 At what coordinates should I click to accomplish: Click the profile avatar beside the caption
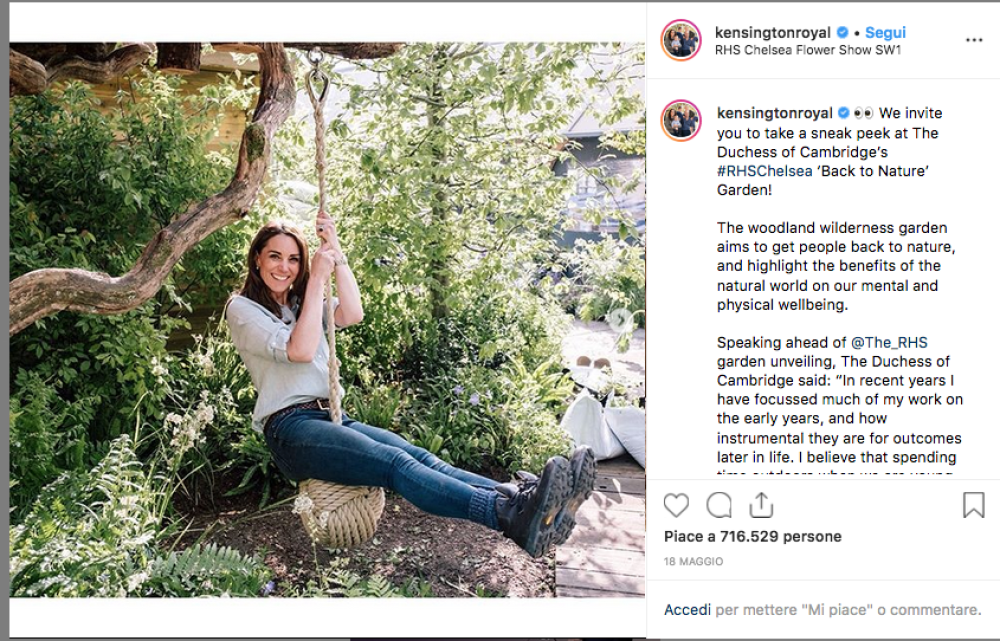click(x=681, y=120)
